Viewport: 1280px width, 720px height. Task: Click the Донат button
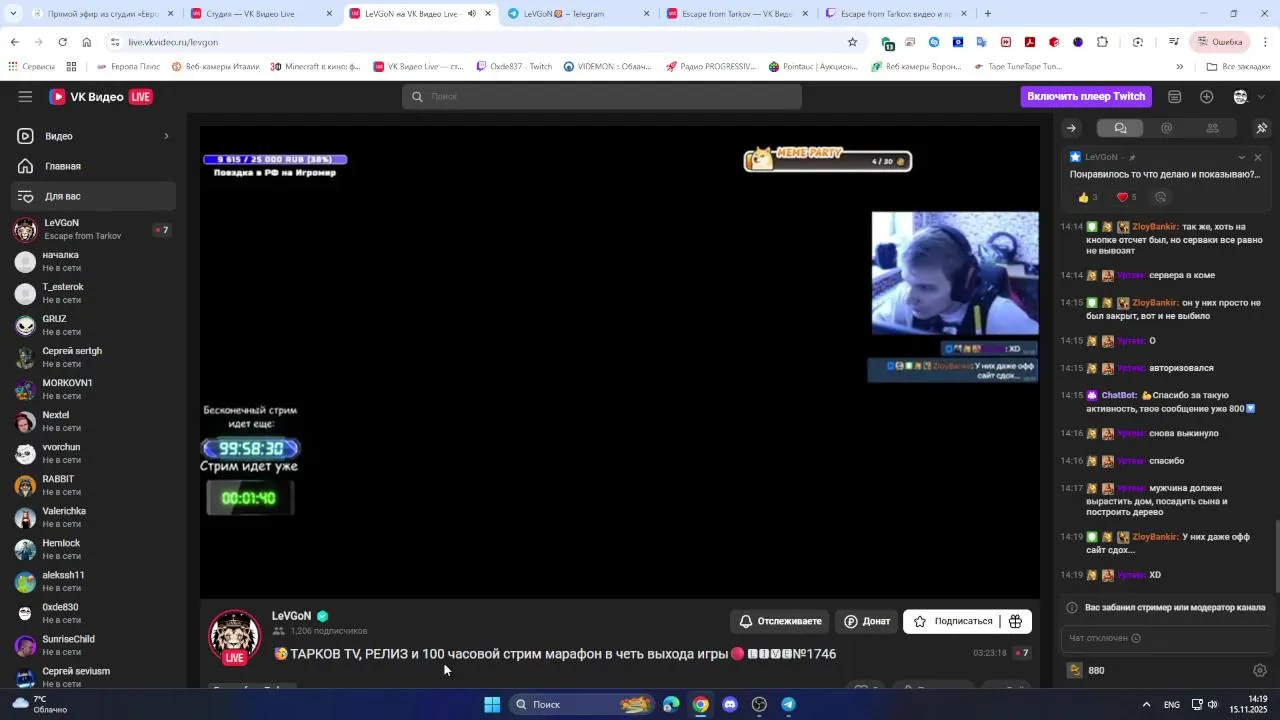(866, 621)
